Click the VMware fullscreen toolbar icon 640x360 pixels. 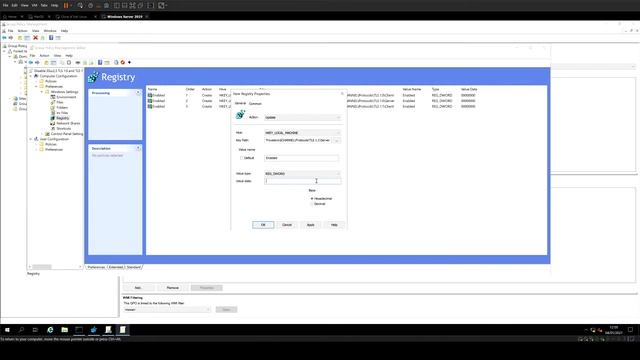[x=132, y=5]
